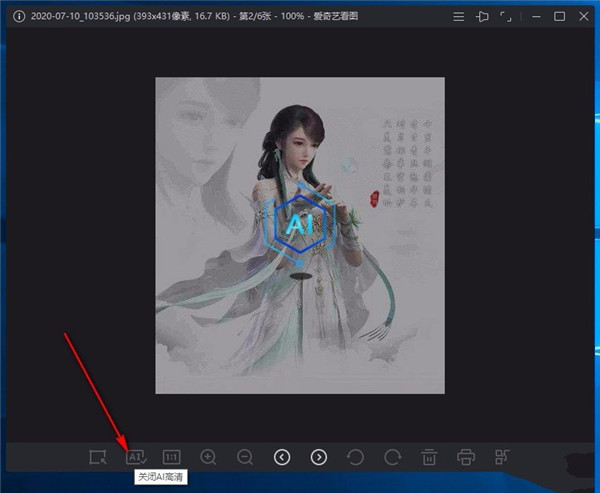Go to the previous image

pyautogui.click(x=282, y=457)
